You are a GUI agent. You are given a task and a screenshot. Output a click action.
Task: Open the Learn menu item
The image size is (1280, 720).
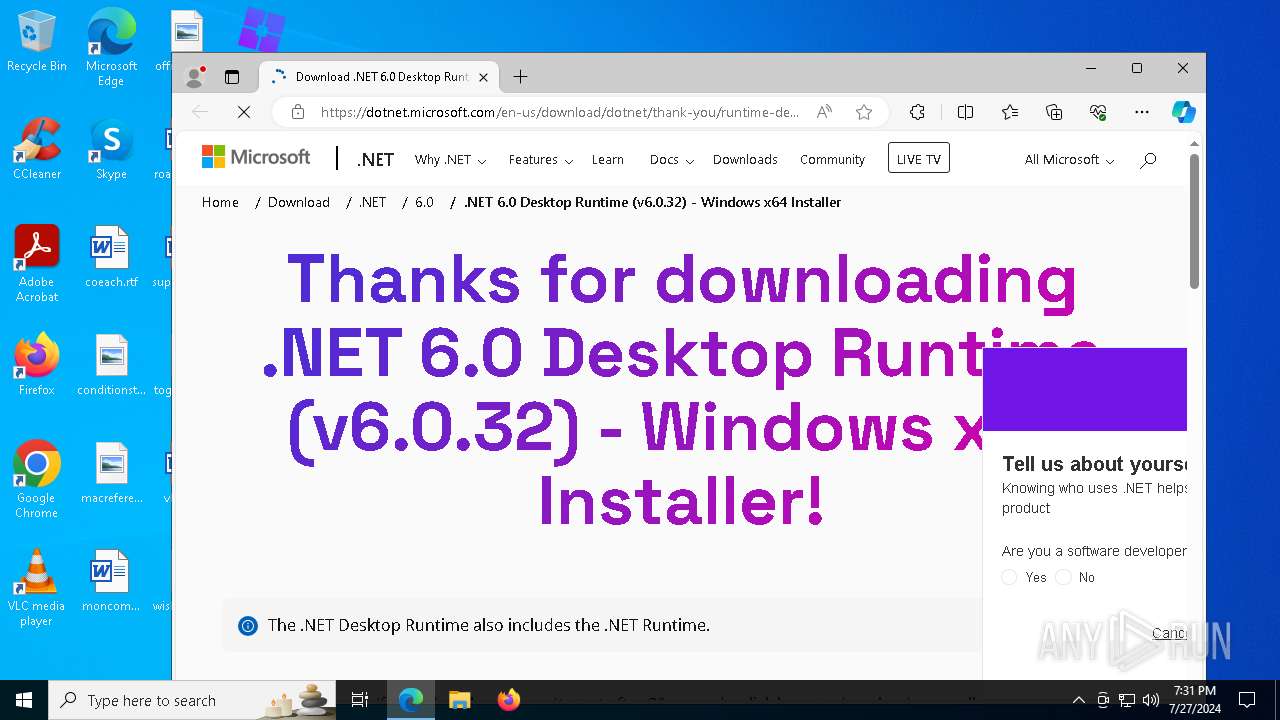tap(607, 159)
